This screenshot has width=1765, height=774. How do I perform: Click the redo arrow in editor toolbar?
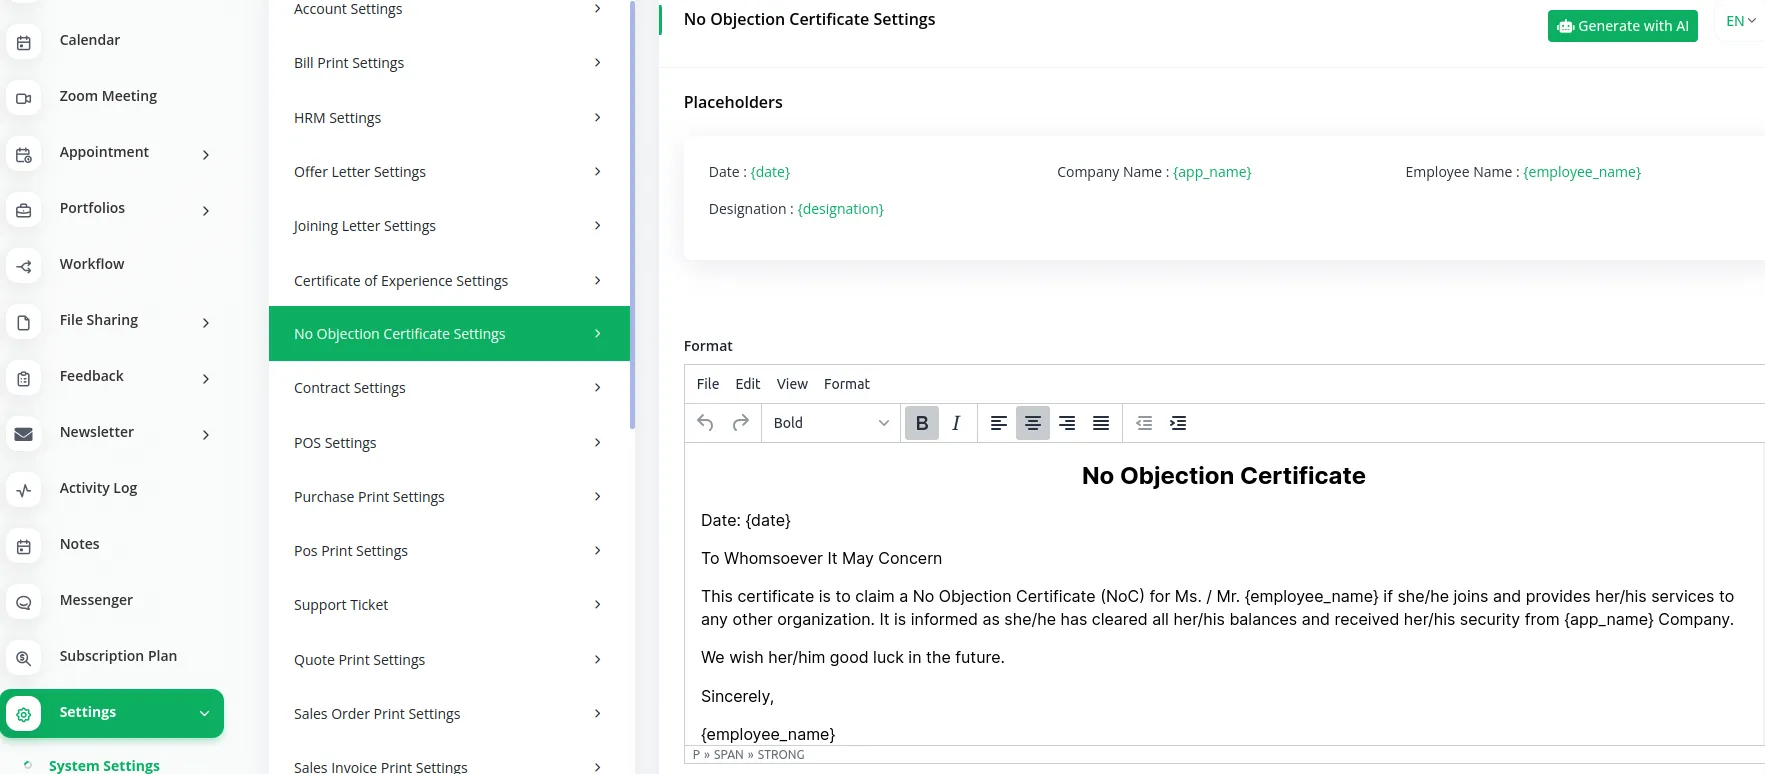point(740,423)
